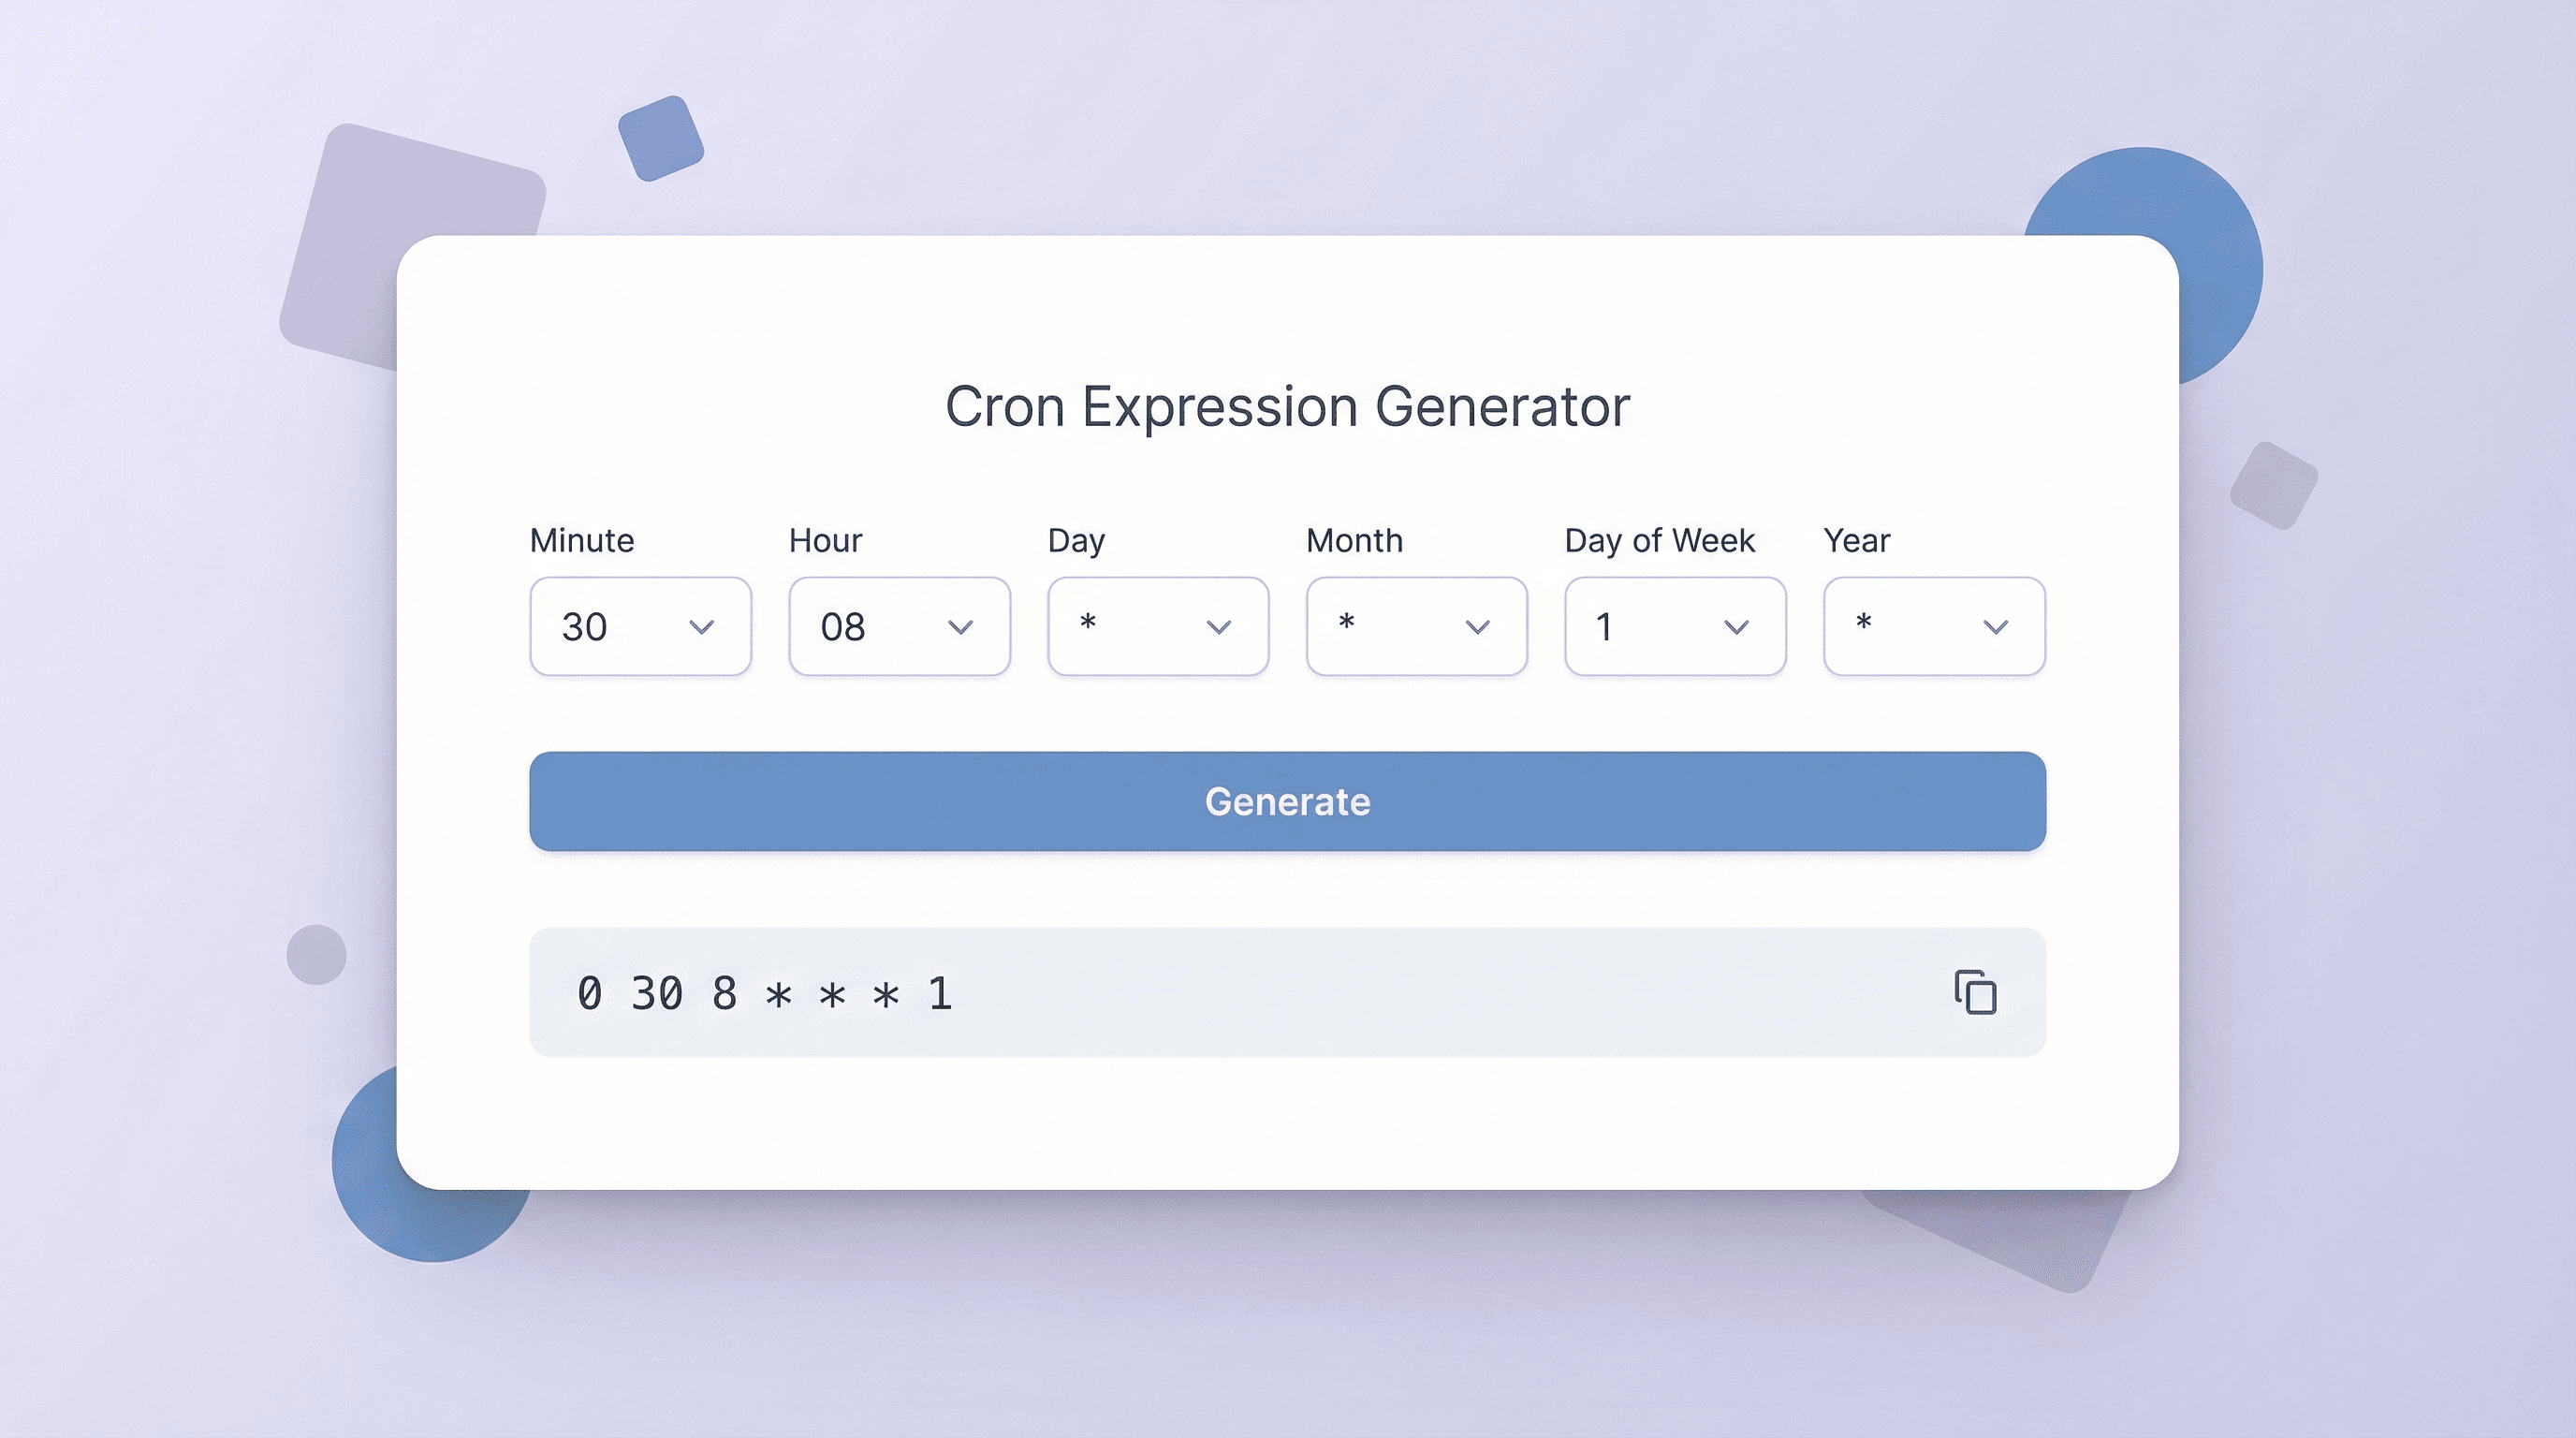Image resolution: width=2576 pixels, height=1438 pixels.
Task: Click the Year dropdown chevron arrow
Action: tap(1996, 627)
